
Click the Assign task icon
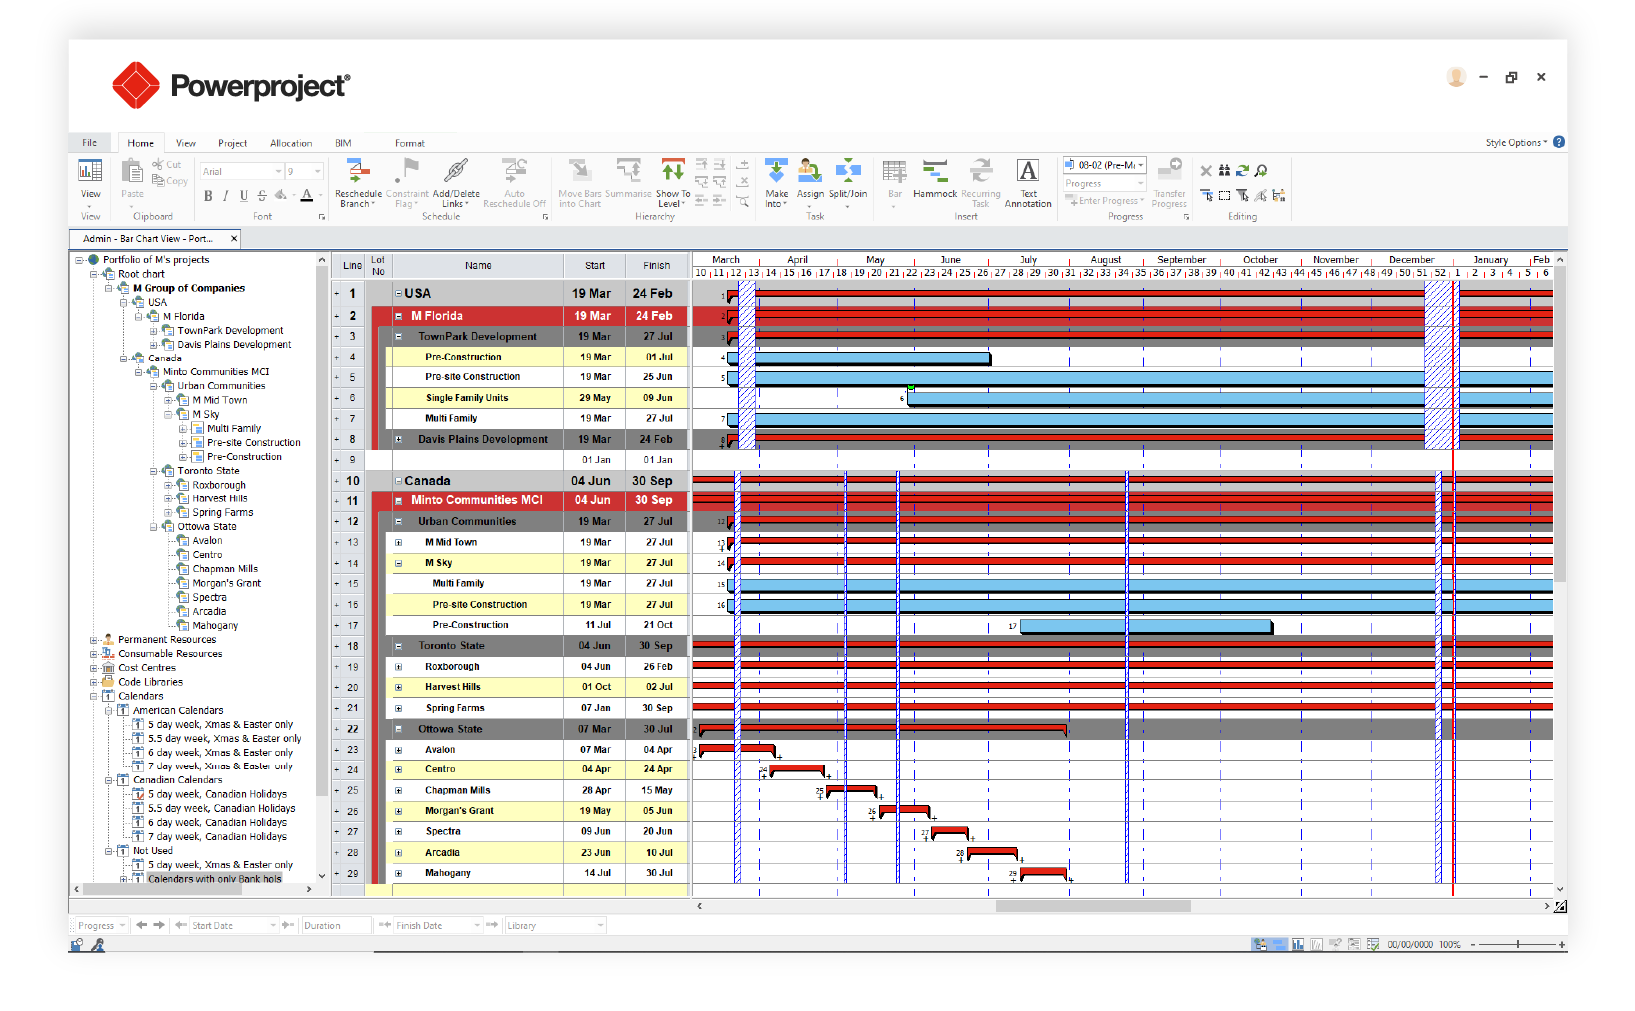click(x=810, y=171)
